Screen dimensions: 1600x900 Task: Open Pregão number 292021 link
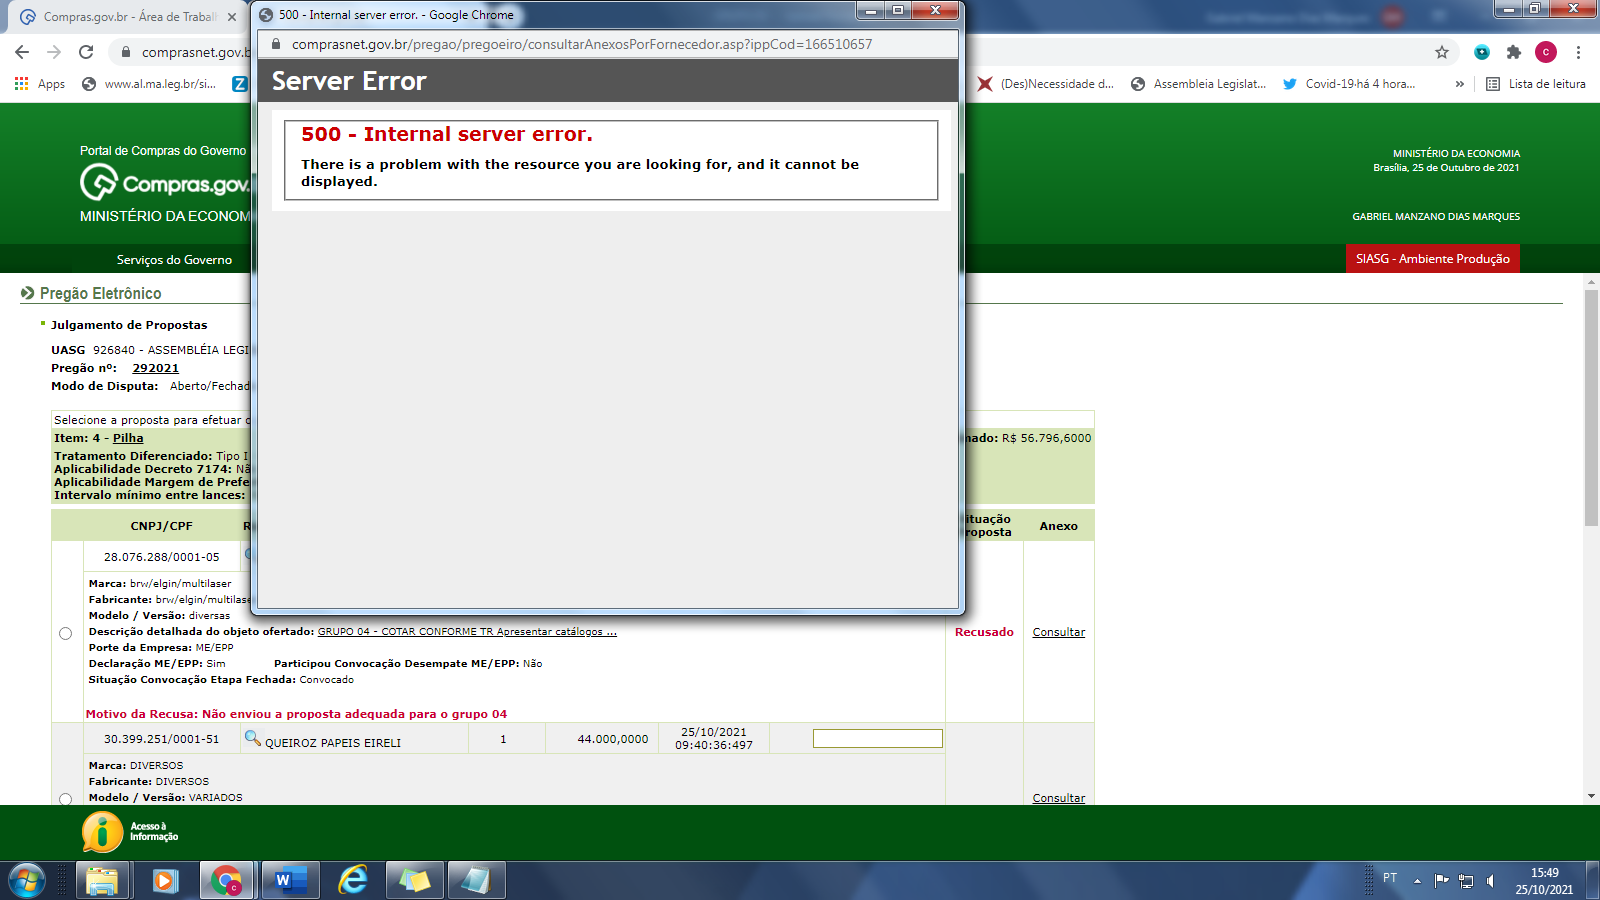point(155,368)
